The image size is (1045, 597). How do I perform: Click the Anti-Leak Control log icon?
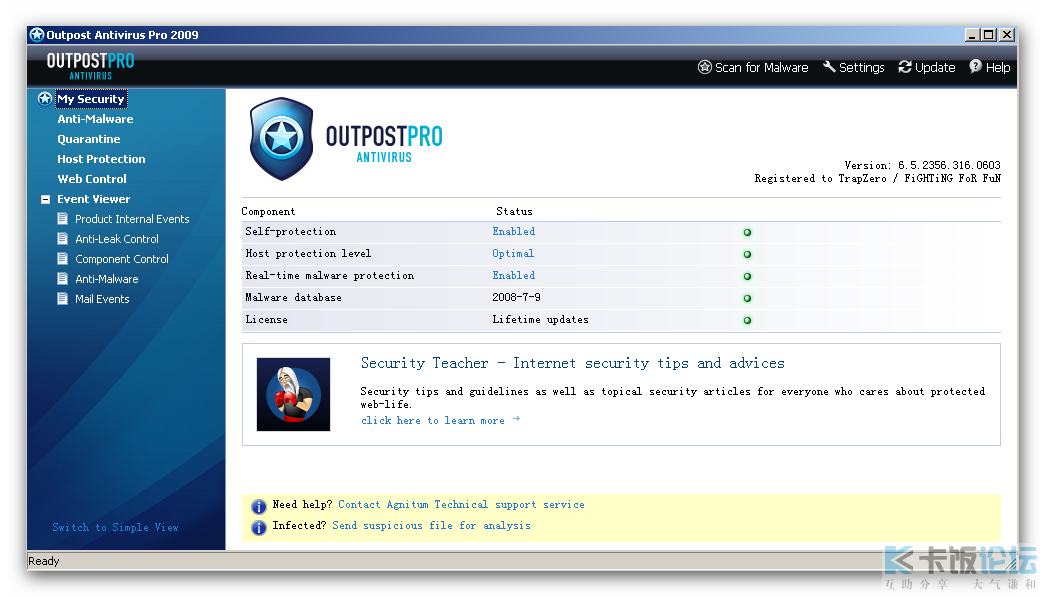coord(64,239)
